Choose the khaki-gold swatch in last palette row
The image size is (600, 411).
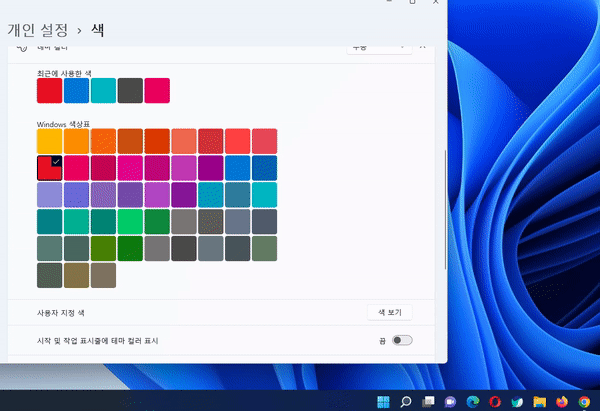pyautogui.click(x=76, y=275)
